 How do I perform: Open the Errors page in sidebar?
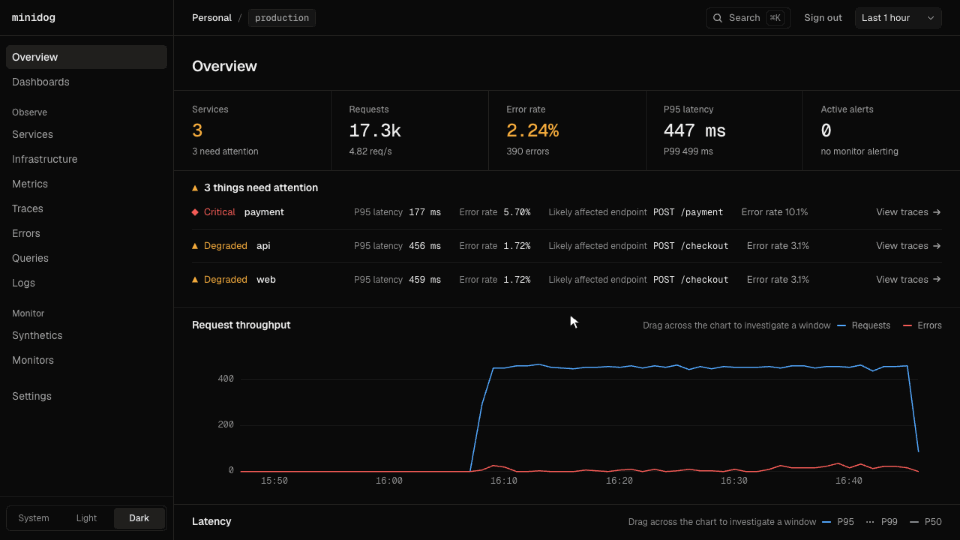pyautogui.click(x=86, y=233)
